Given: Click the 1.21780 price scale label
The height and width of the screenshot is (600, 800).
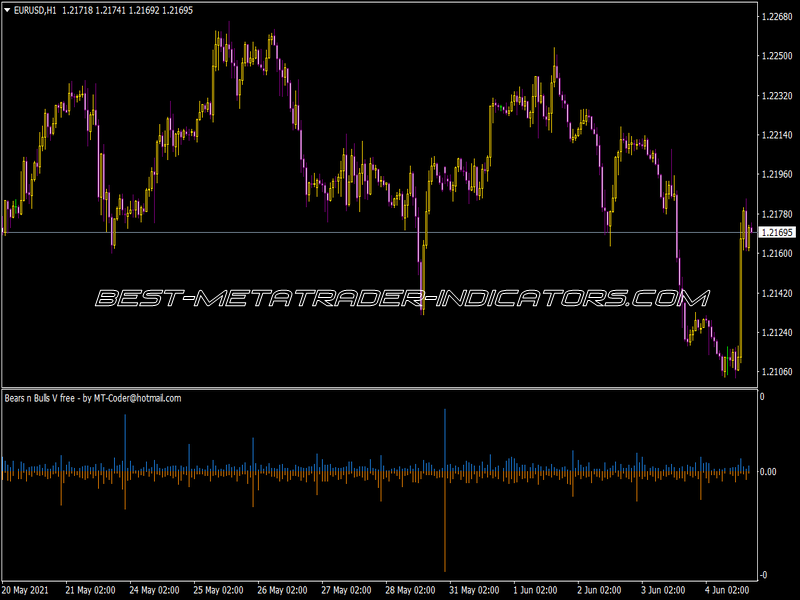Looking at the screenshot, I should (777, 214).
